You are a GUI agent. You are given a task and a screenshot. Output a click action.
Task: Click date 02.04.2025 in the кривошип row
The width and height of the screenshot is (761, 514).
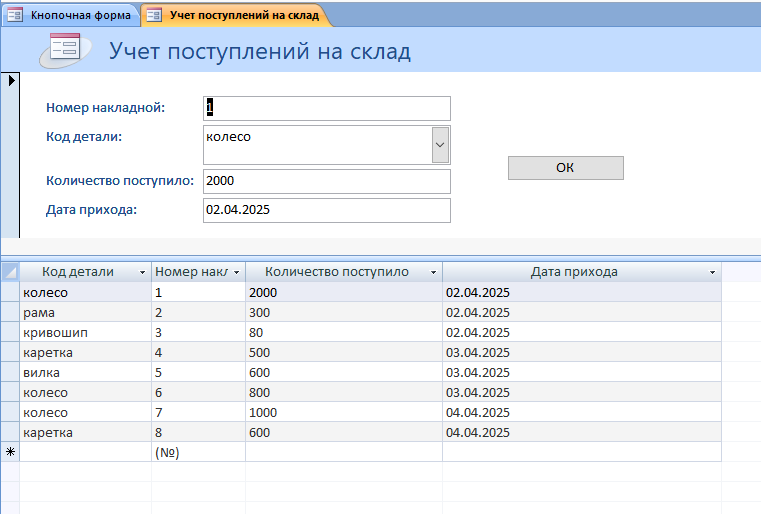pyautogui.click(x=581, y=332)
